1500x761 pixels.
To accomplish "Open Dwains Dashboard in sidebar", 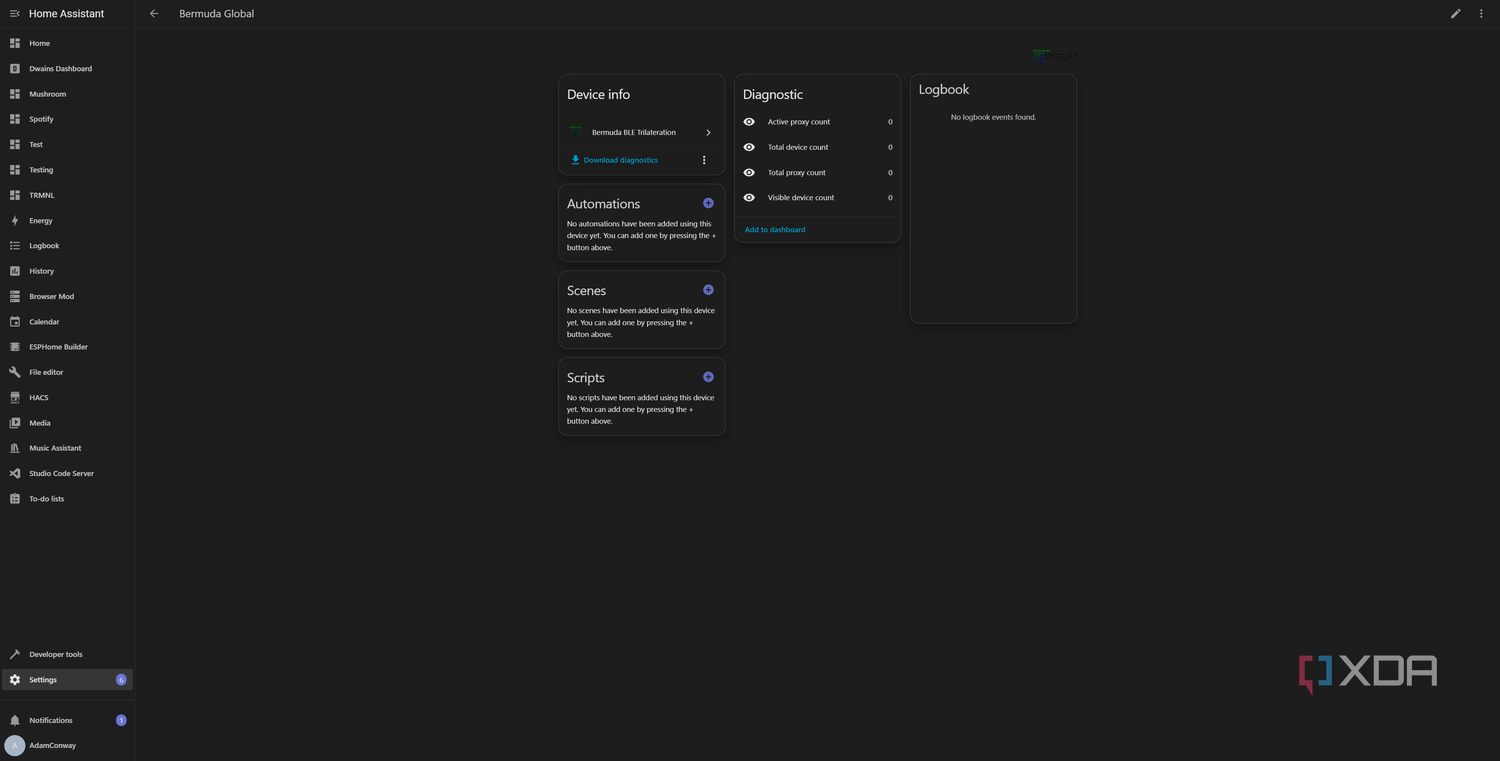I will point(67,69).
